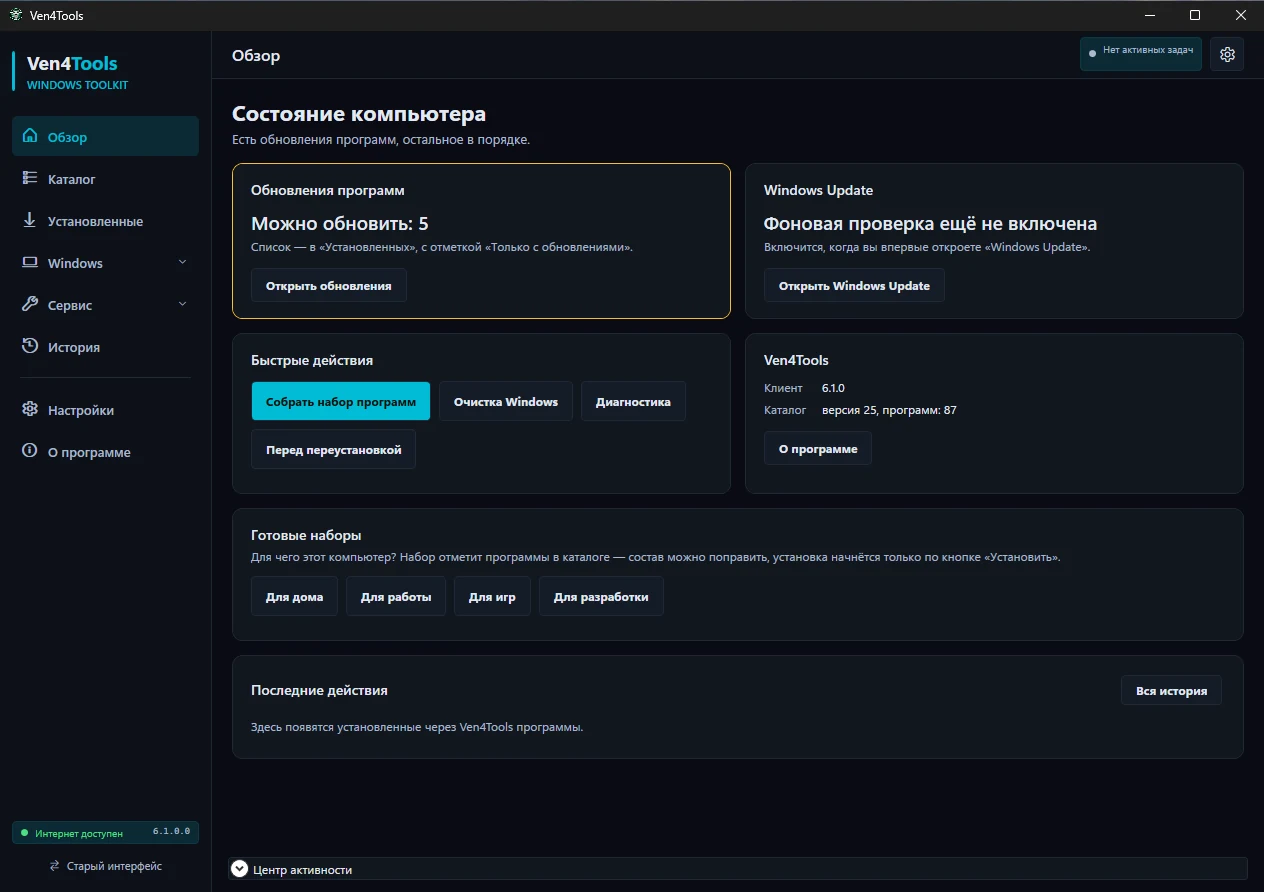
Task: Click the О программе info icon
Action: click(x=30, y=451)
